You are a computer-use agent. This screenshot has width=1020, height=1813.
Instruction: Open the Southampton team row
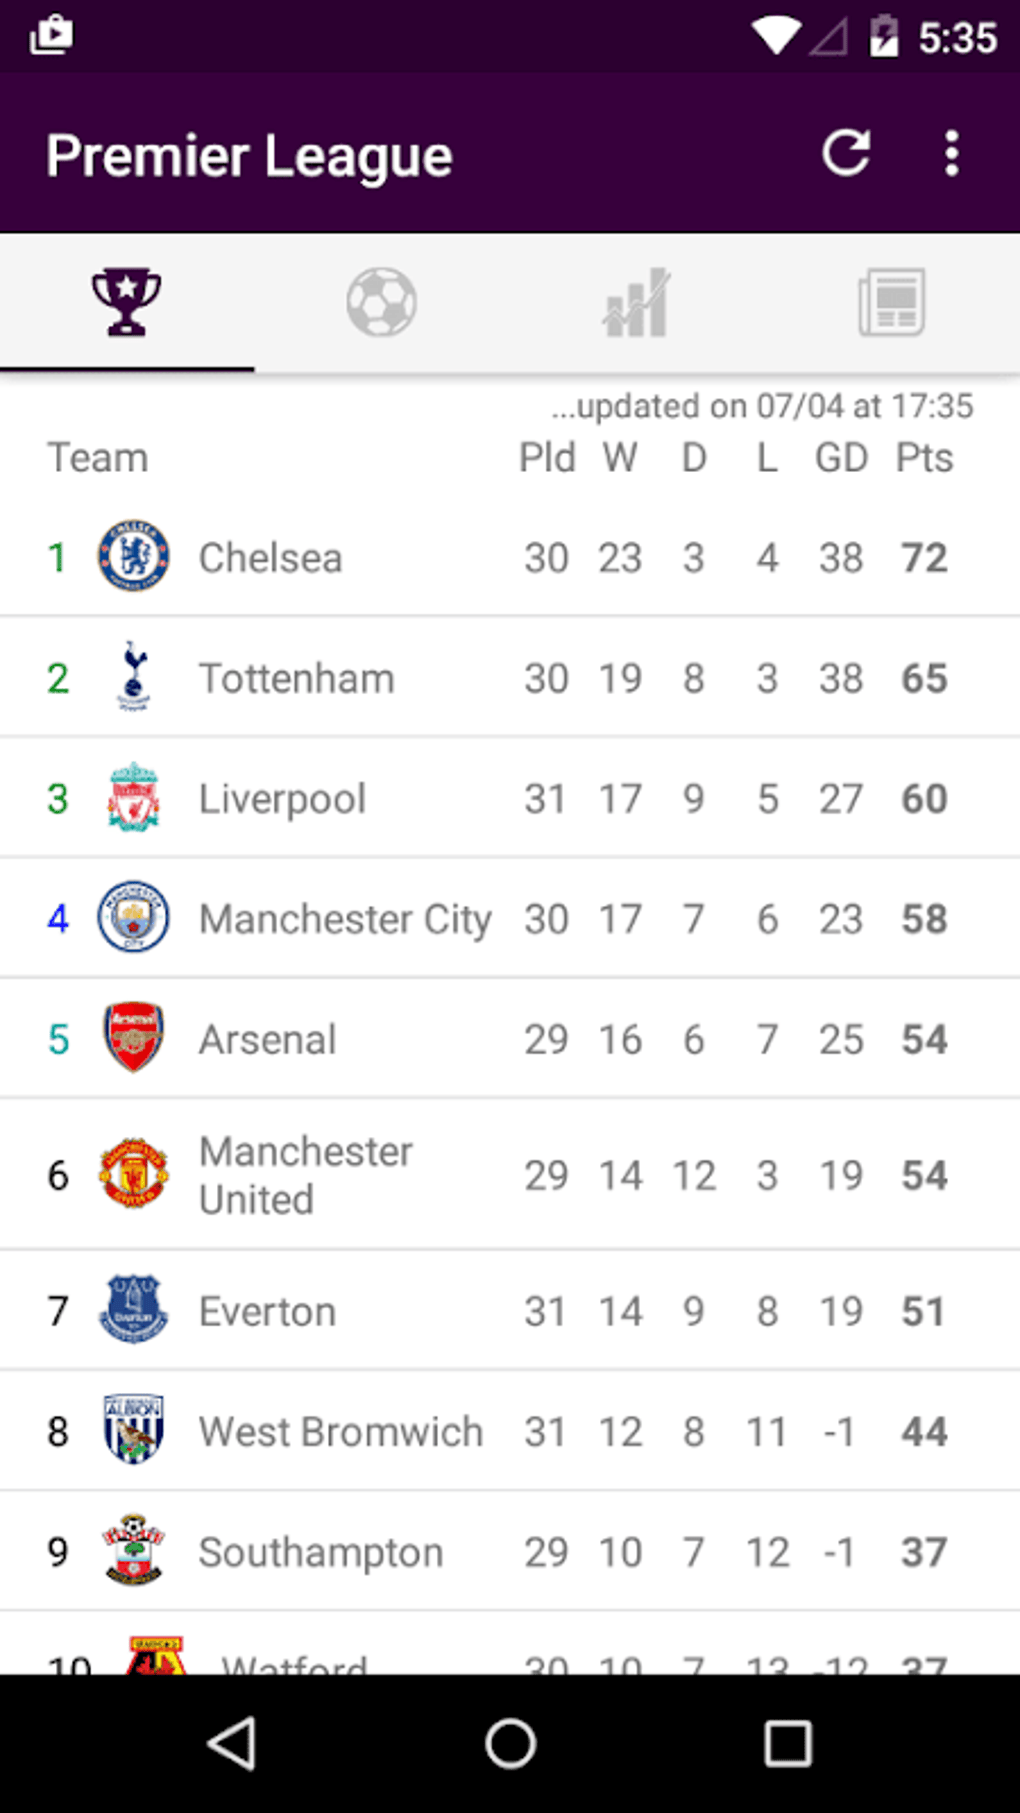point(320,1551)
